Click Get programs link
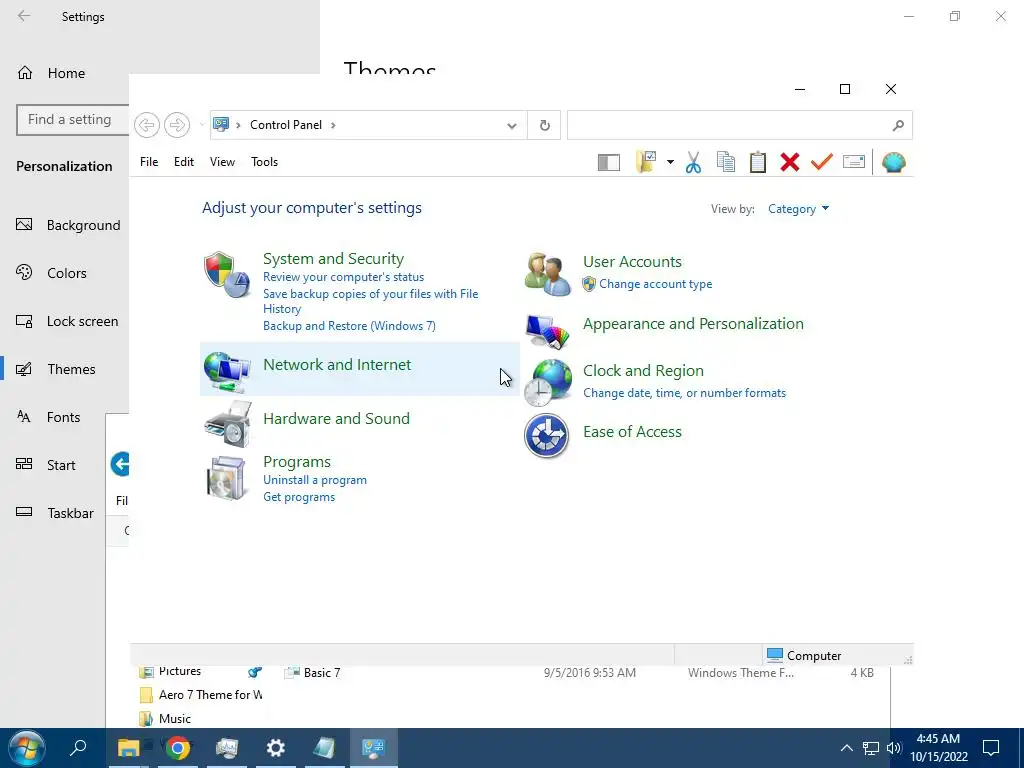The image size is (1024, 768). 298,497
